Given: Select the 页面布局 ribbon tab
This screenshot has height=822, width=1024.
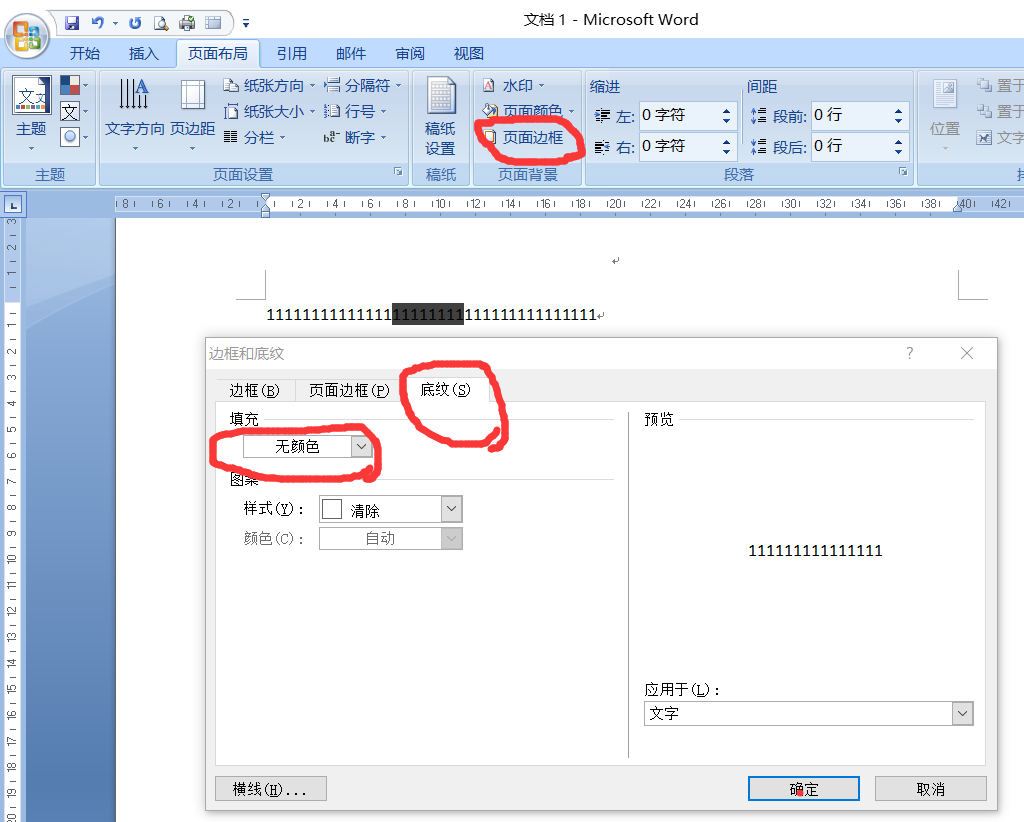Looking at the screenshot, I should (x=217, y=54).
